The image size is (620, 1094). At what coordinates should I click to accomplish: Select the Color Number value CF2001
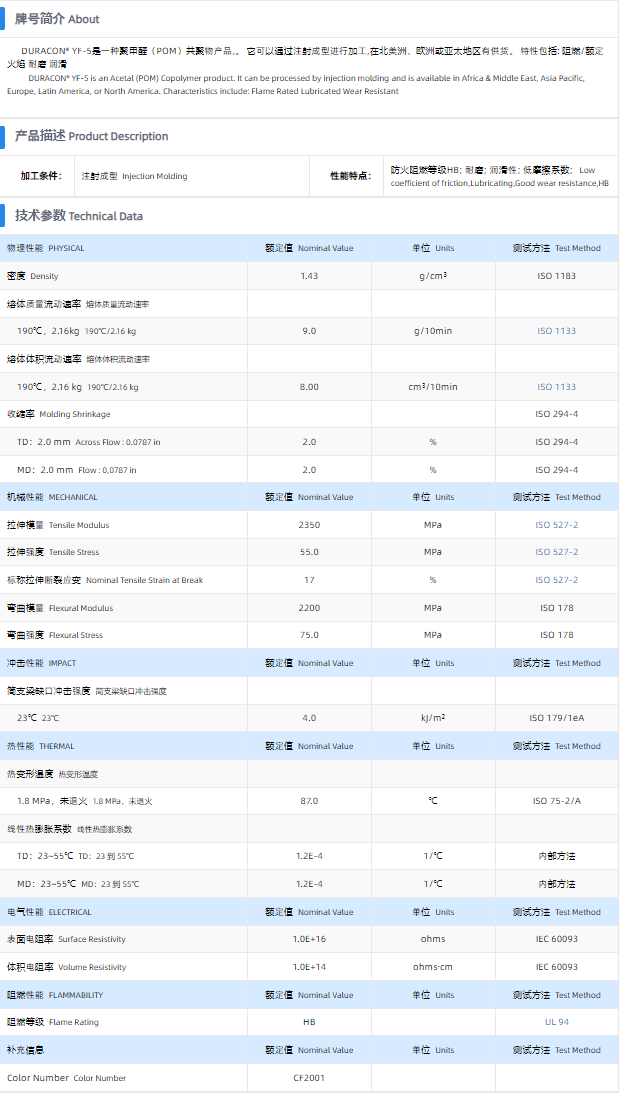tap(309, 1078)
